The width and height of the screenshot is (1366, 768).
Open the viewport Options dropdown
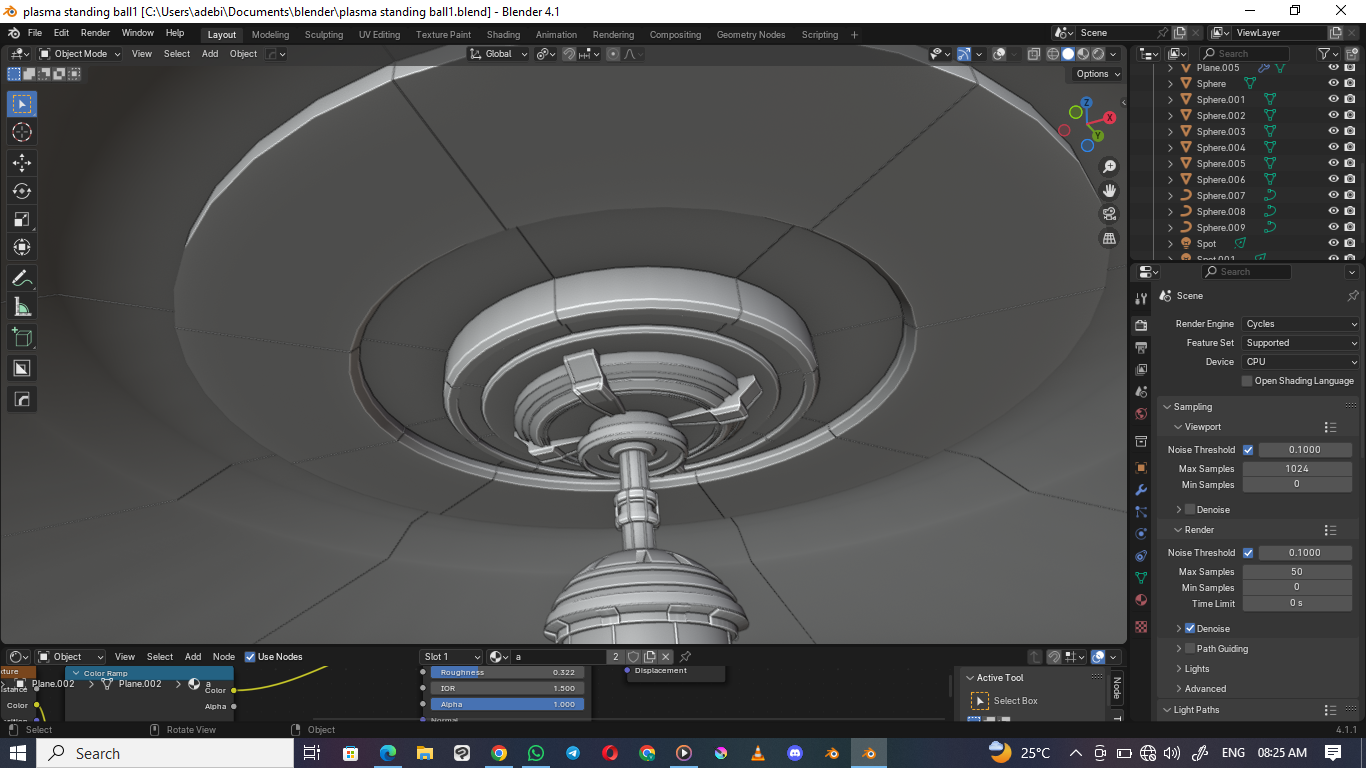point(1097,74)
